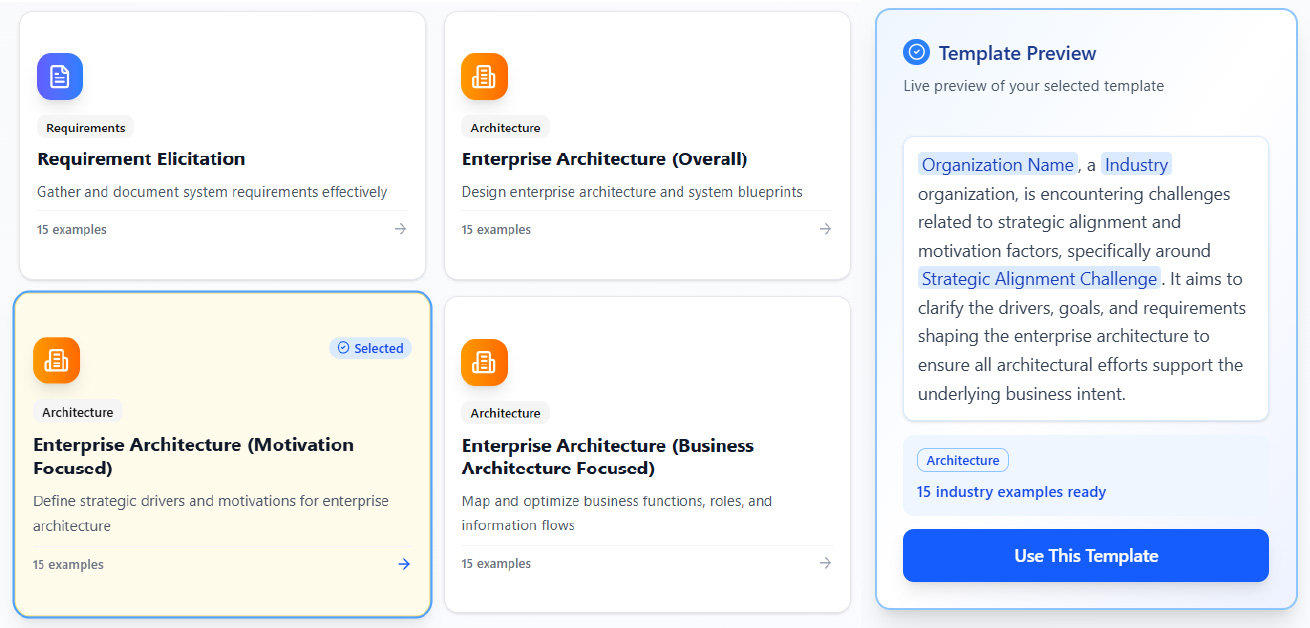Choose the Enterprise Architecture (Overall) title
This screenshot has height=628, width=1310.
(604, 159)
